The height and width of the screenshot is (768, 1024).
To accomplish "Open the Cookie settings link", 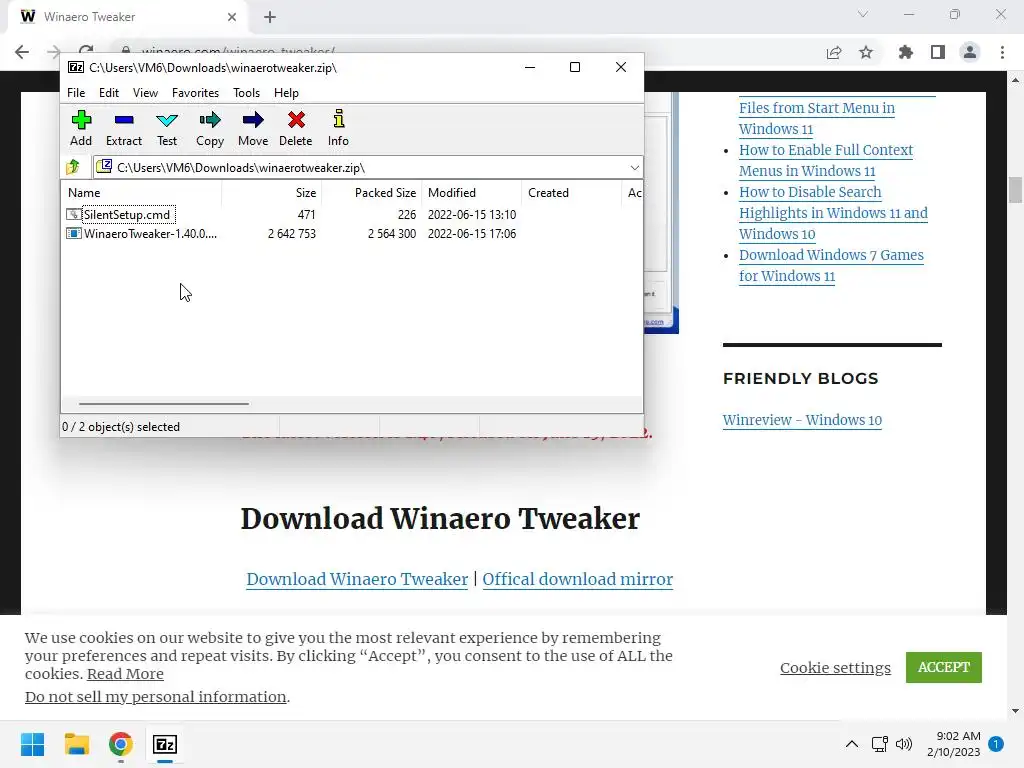I will click(835, 667).
